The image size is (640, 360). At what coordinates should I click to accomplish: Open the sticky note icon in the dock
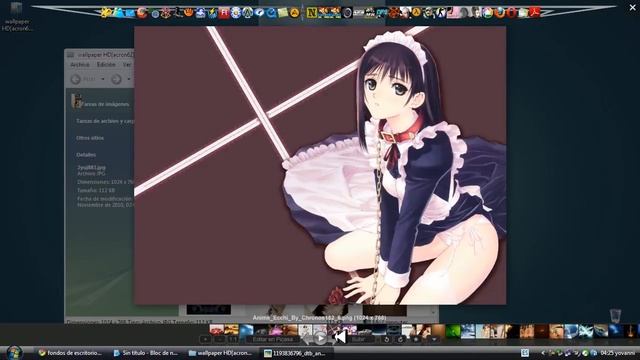(x=283, y=13)
